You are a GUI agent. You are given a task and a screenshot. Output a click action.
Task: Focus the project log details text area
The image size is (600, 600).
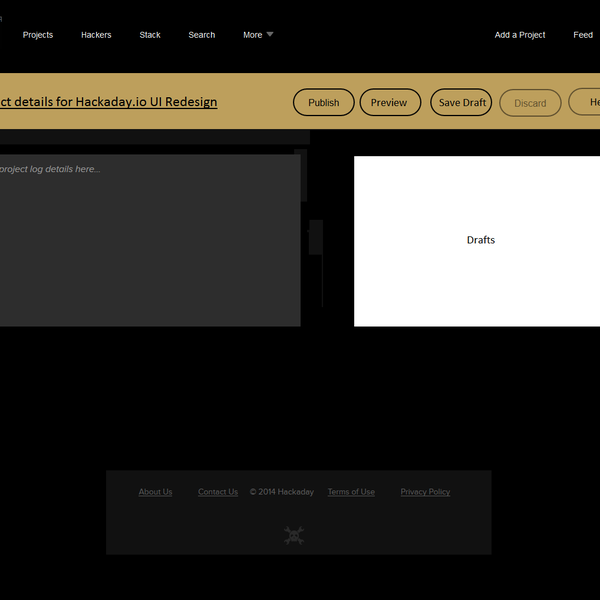[150, 240]
